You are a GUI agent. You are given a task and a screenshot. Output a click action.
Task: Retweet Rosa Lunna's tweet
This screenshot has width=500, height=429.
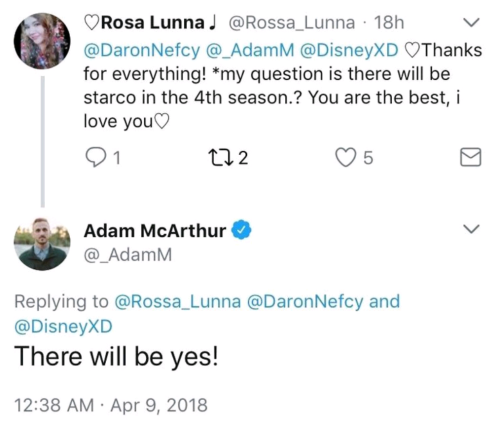[218, 158]
